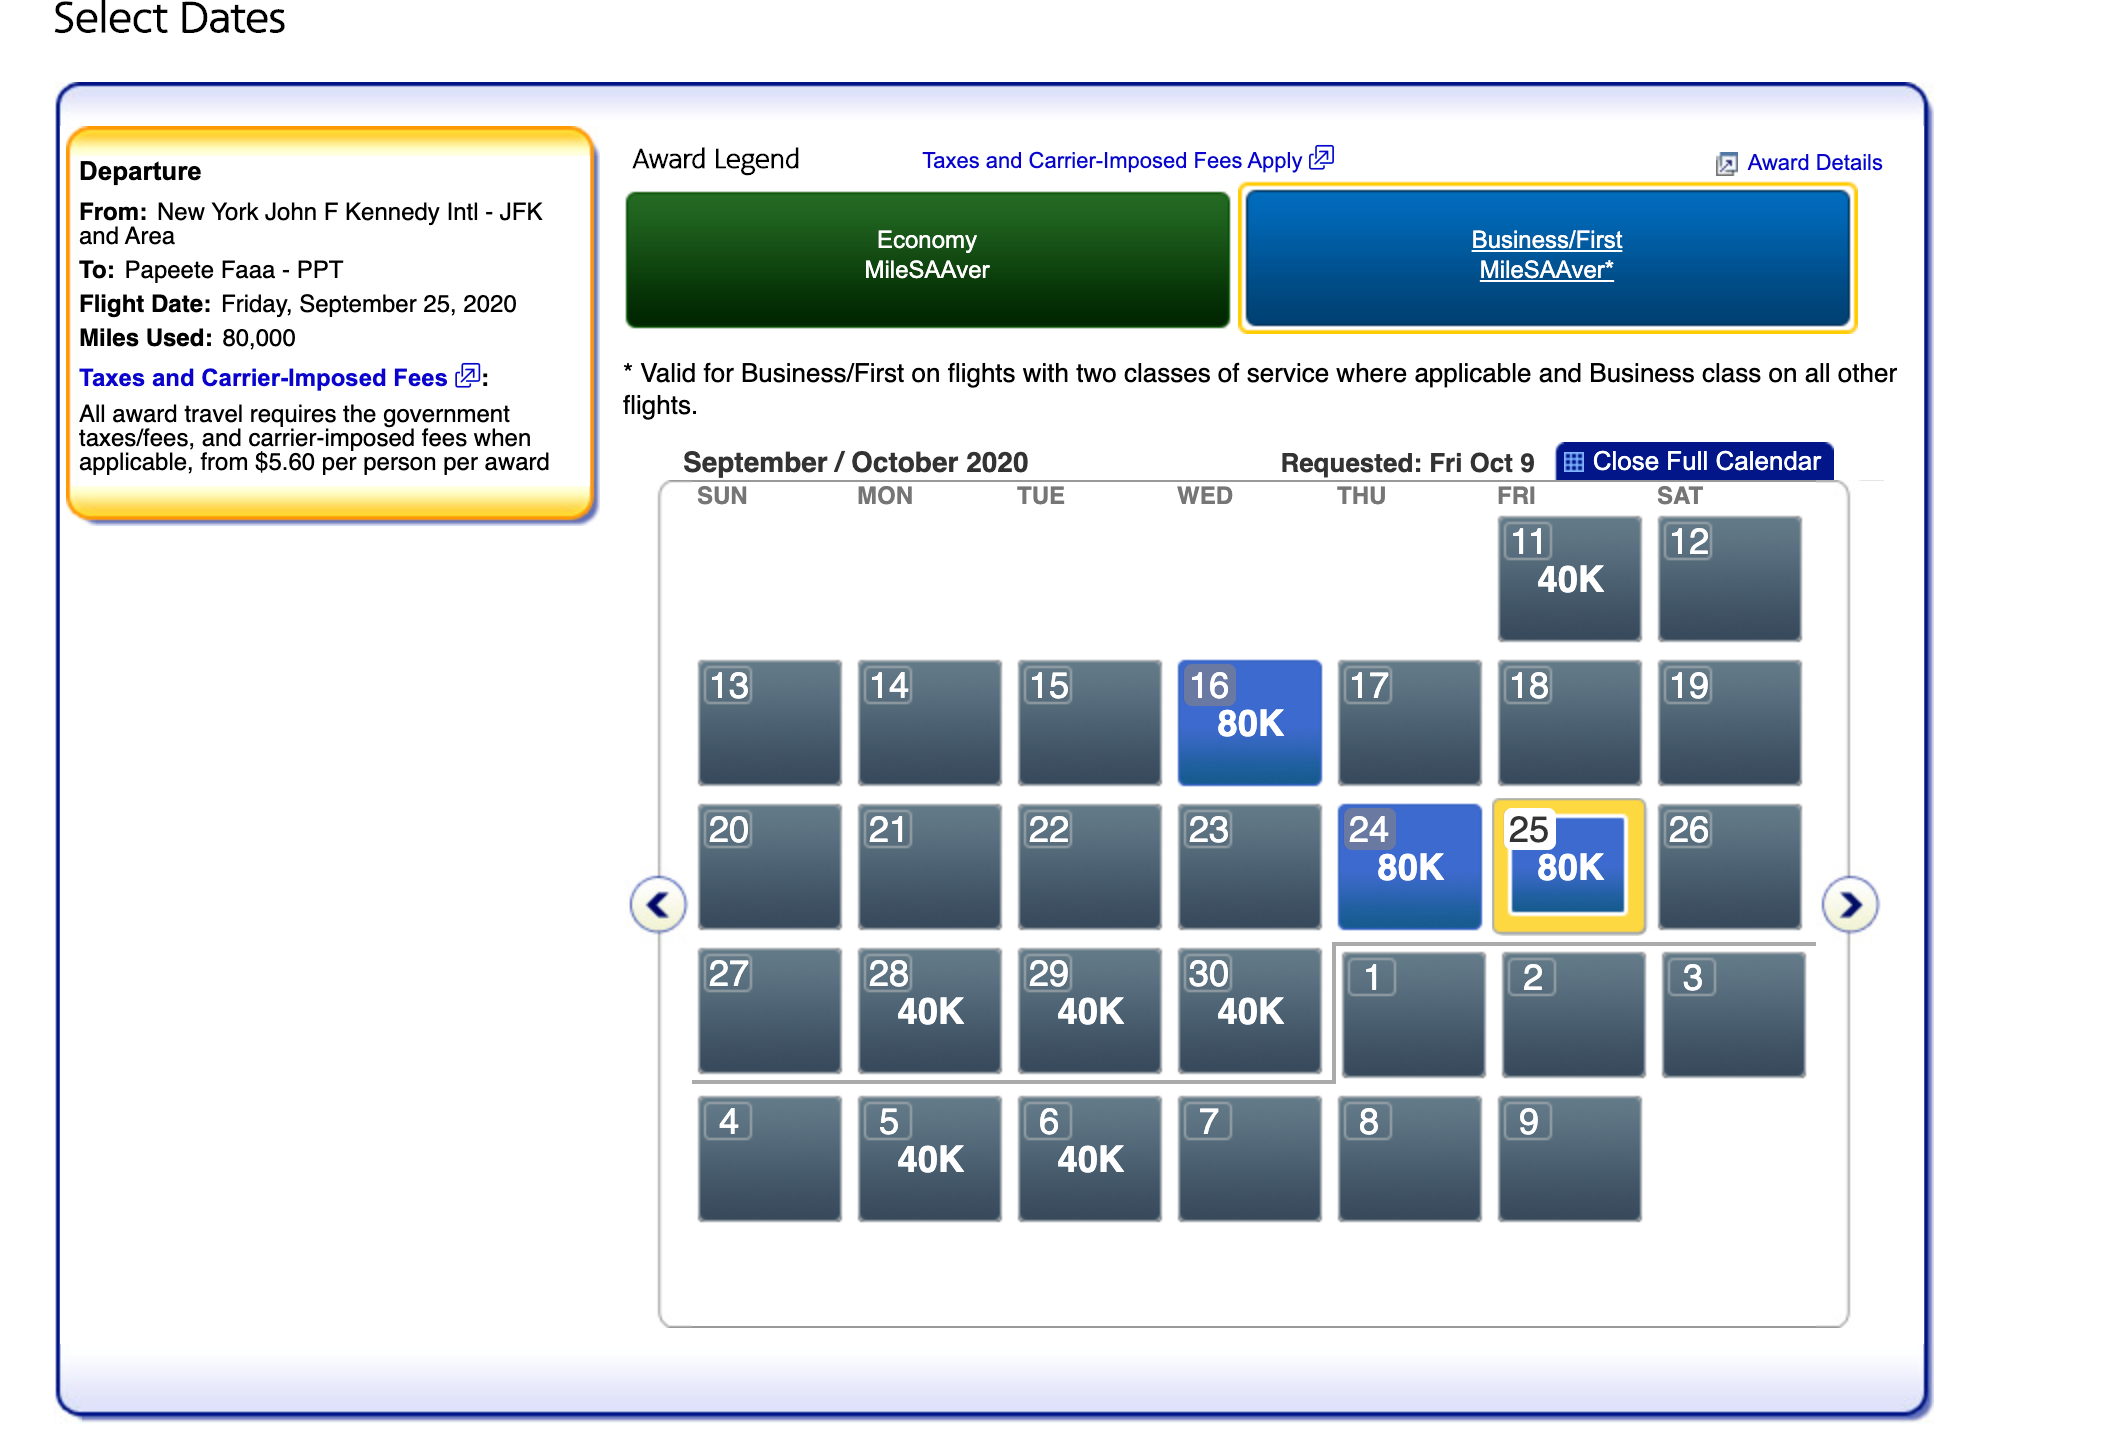Image resolution: width=2114 pixels, height=1438 pixels.
Task: Choose September 11 at 40K miles
Action: point(1569,578)
